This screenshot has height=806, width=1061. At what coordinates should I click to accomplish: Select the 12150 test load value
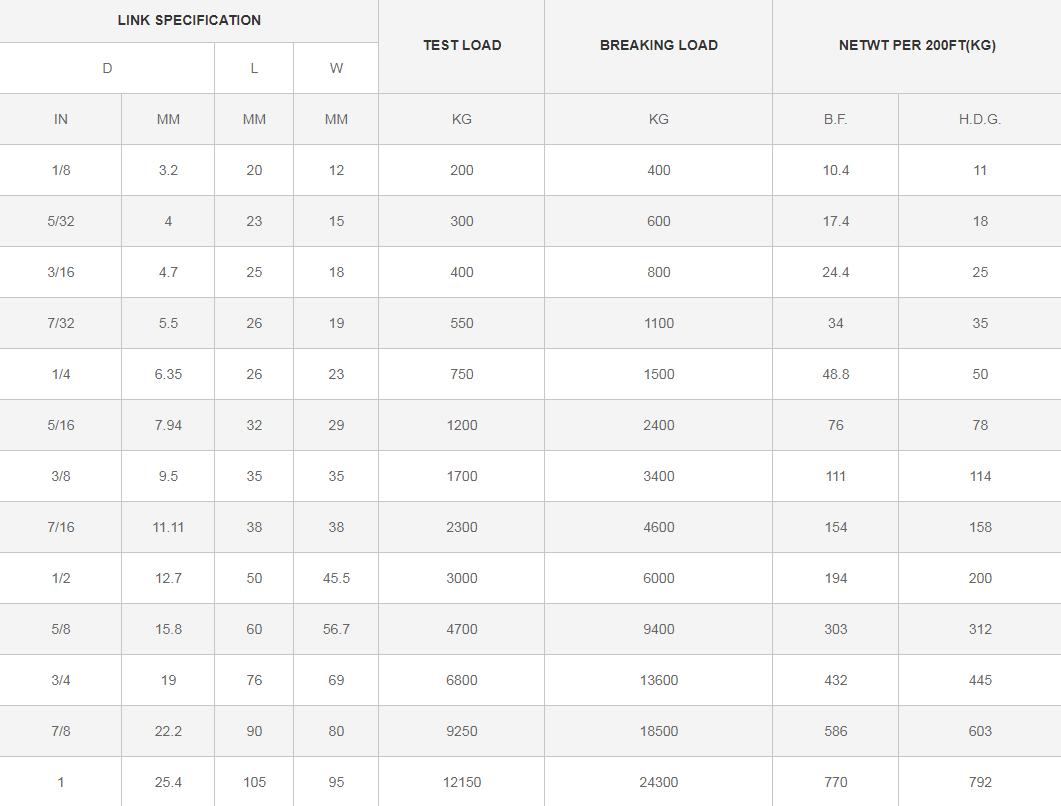click(x=462, y=782)
